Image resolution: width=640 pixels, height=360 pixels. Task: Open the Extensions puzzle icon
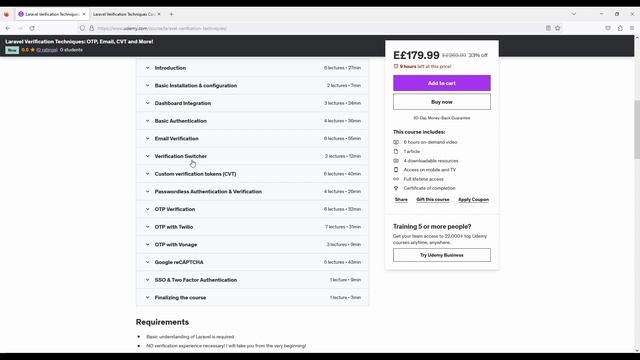click(x=620, y=28)
